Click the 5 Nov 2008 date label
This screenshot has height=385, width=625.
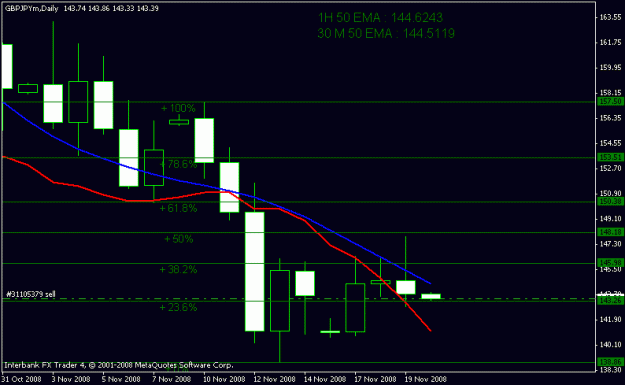121,379
